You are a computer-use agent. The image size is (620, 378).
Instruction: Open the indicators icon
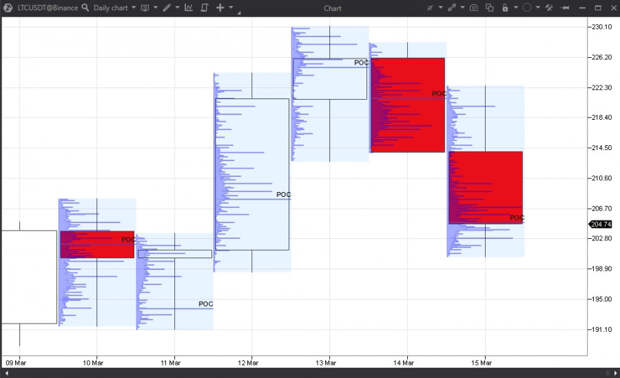[x=189, y=8]
